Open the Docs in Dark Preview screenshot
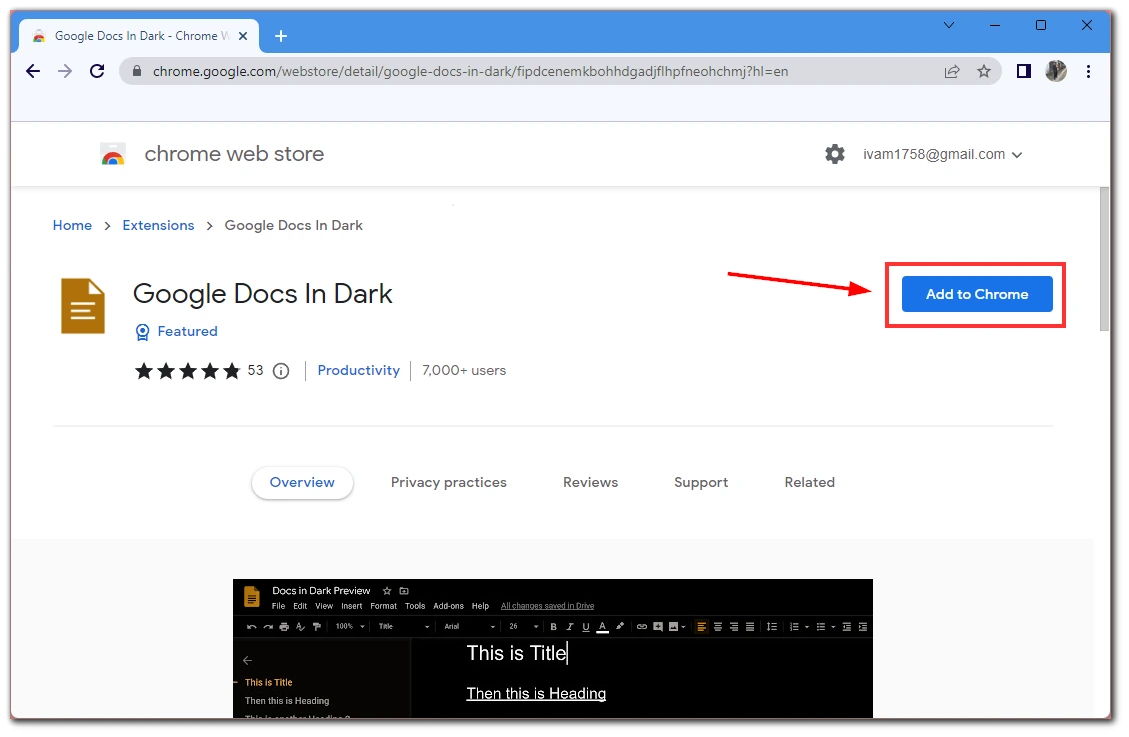The image size is (1129, 737). pyautogui.click(x=553, y=648)
